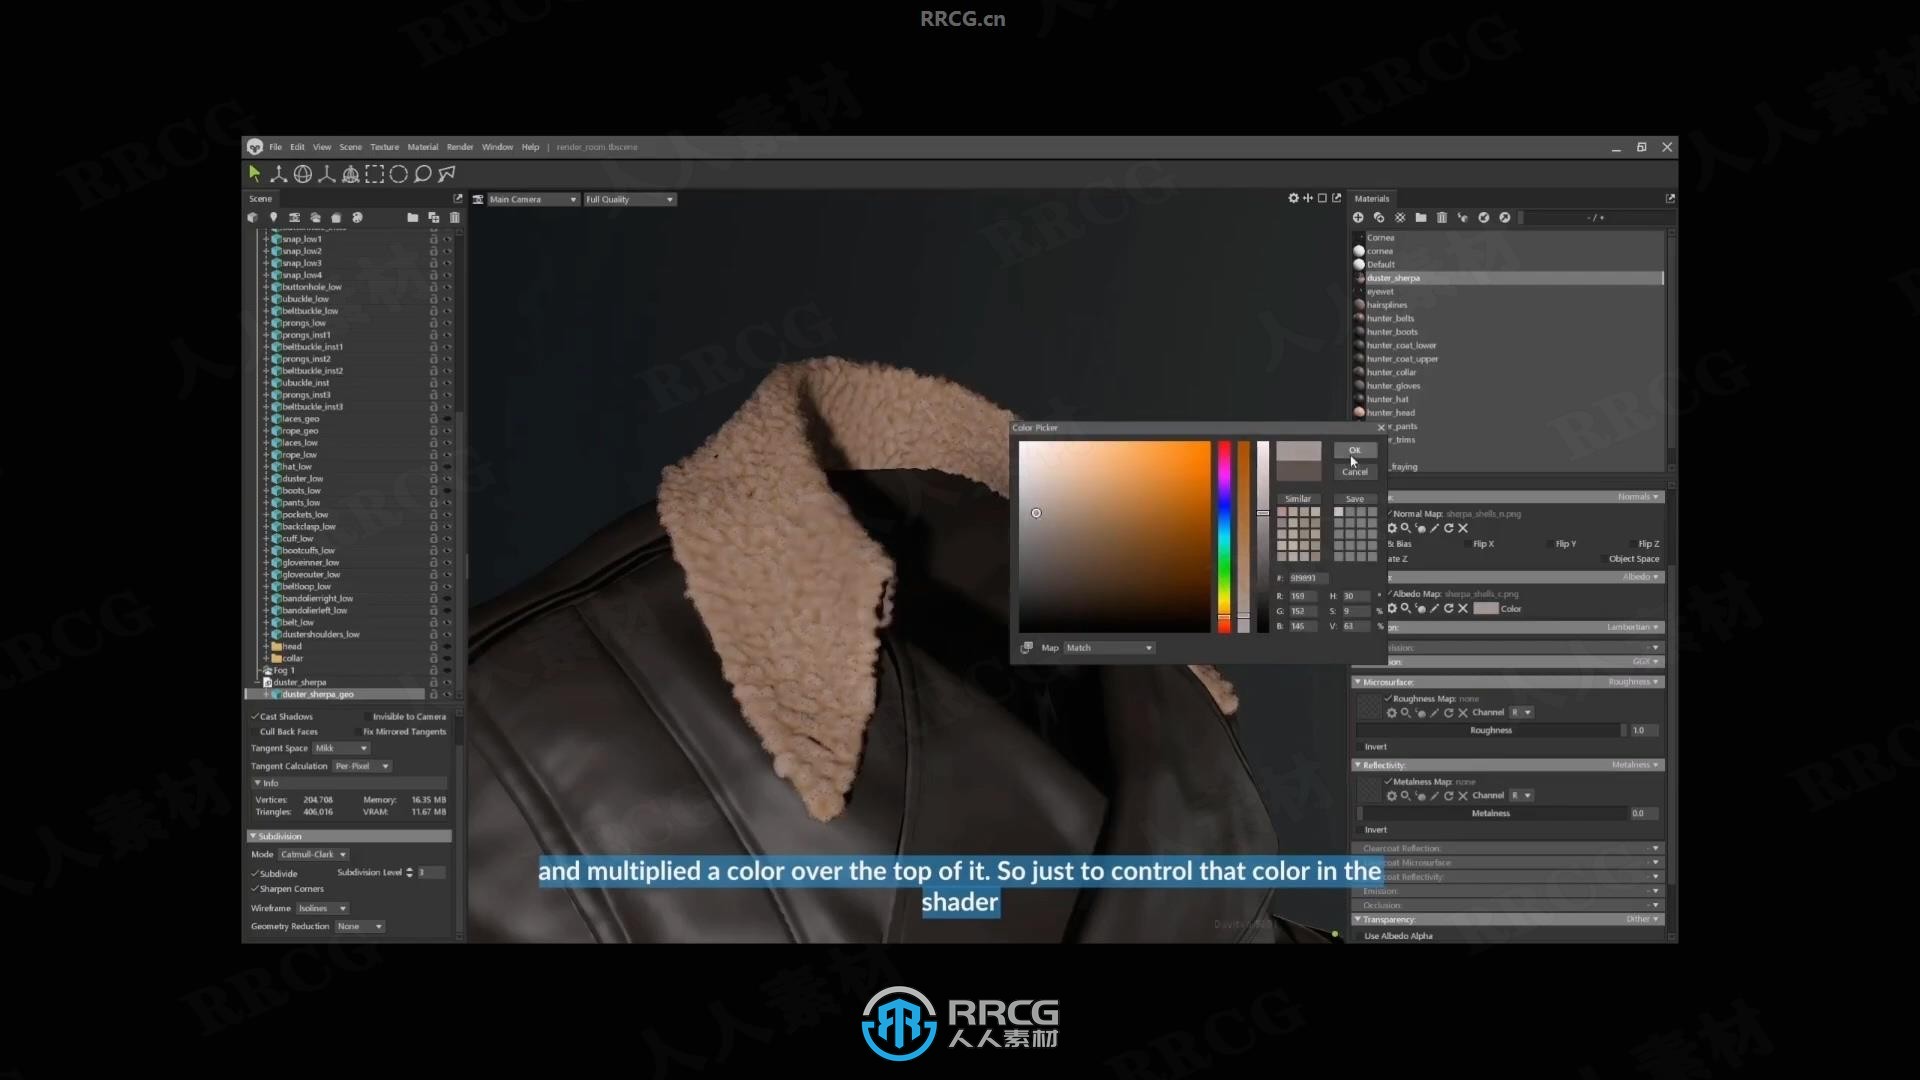
Task: Add a new mesh object in Scene
Action: (253, 217)
